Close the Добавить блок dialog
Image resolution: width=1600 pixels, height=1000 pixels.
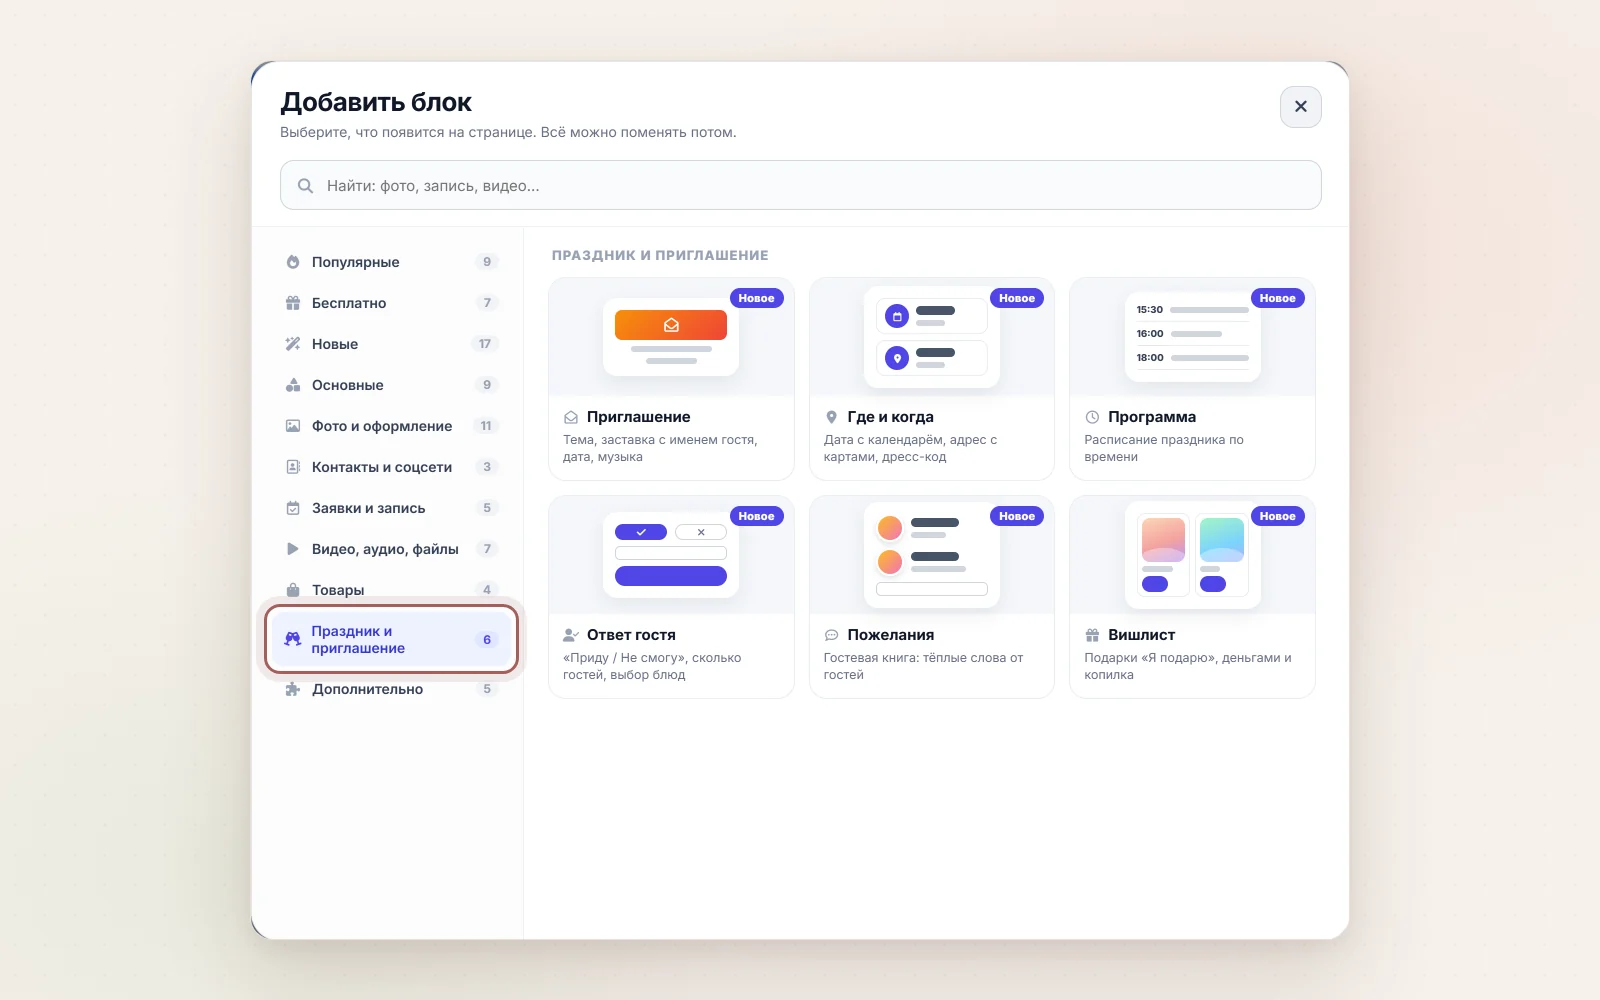(1300, 106)
